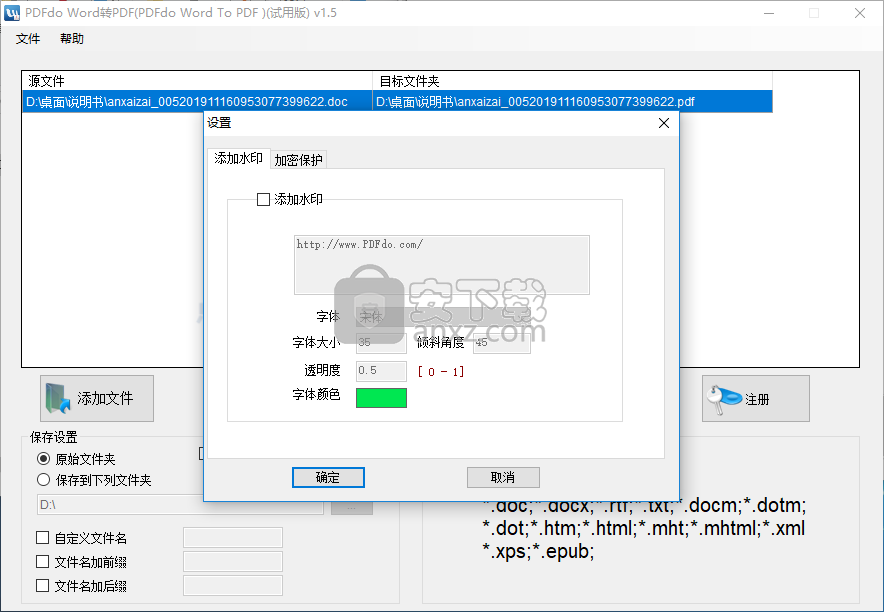Click the browse folder (...) button
This screenshot has height=612, width=884.
(x=352, y=507)
